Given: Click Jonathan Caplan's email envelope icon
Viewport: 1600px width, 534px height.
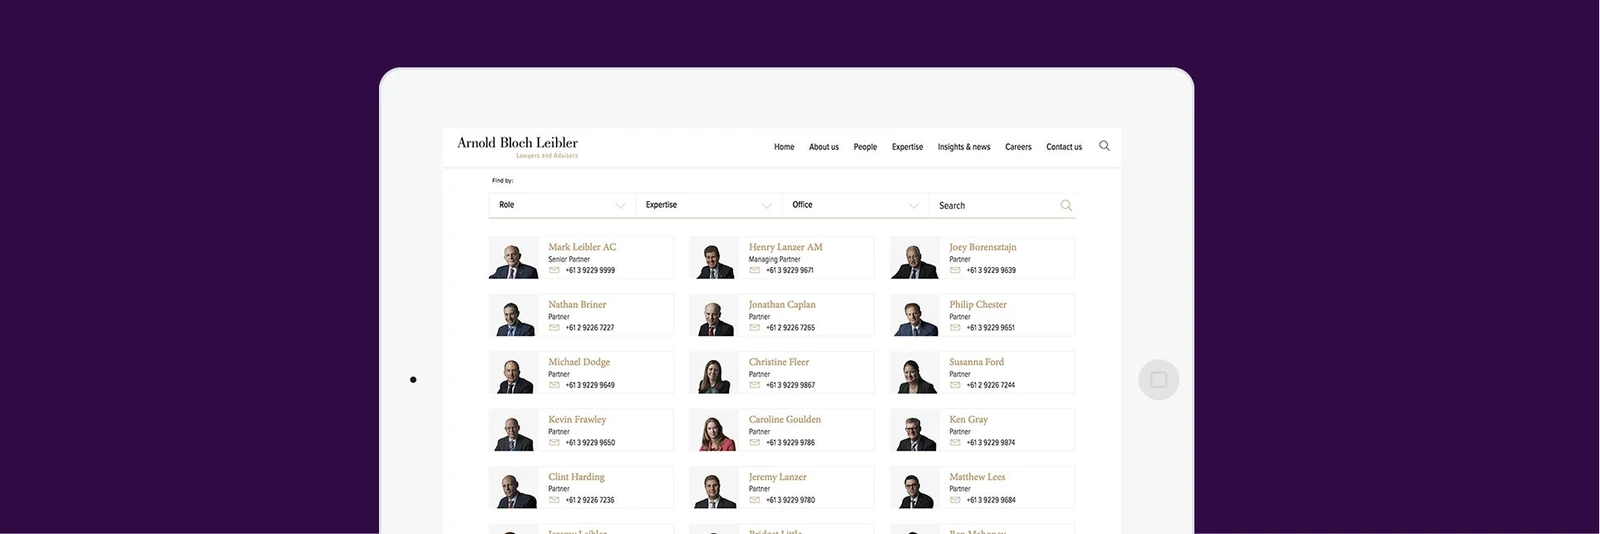Looking at the screenshot, I should [x=755, y=327].
